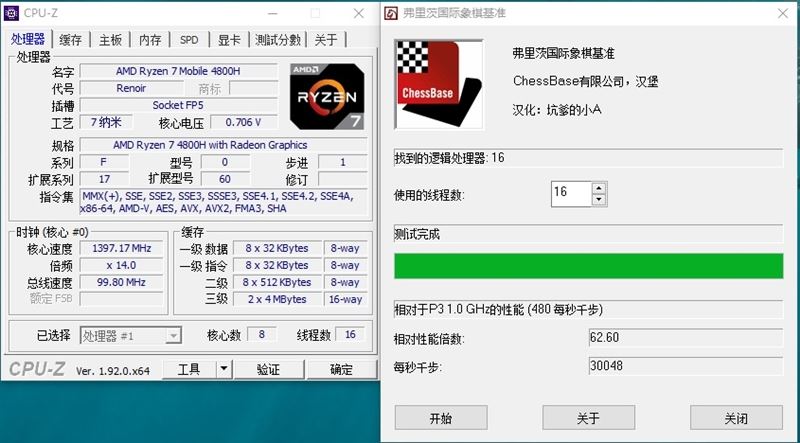Click the extended family value 17
The width and height of the screenshot is (800, 443).
click(x=105, y=179)
